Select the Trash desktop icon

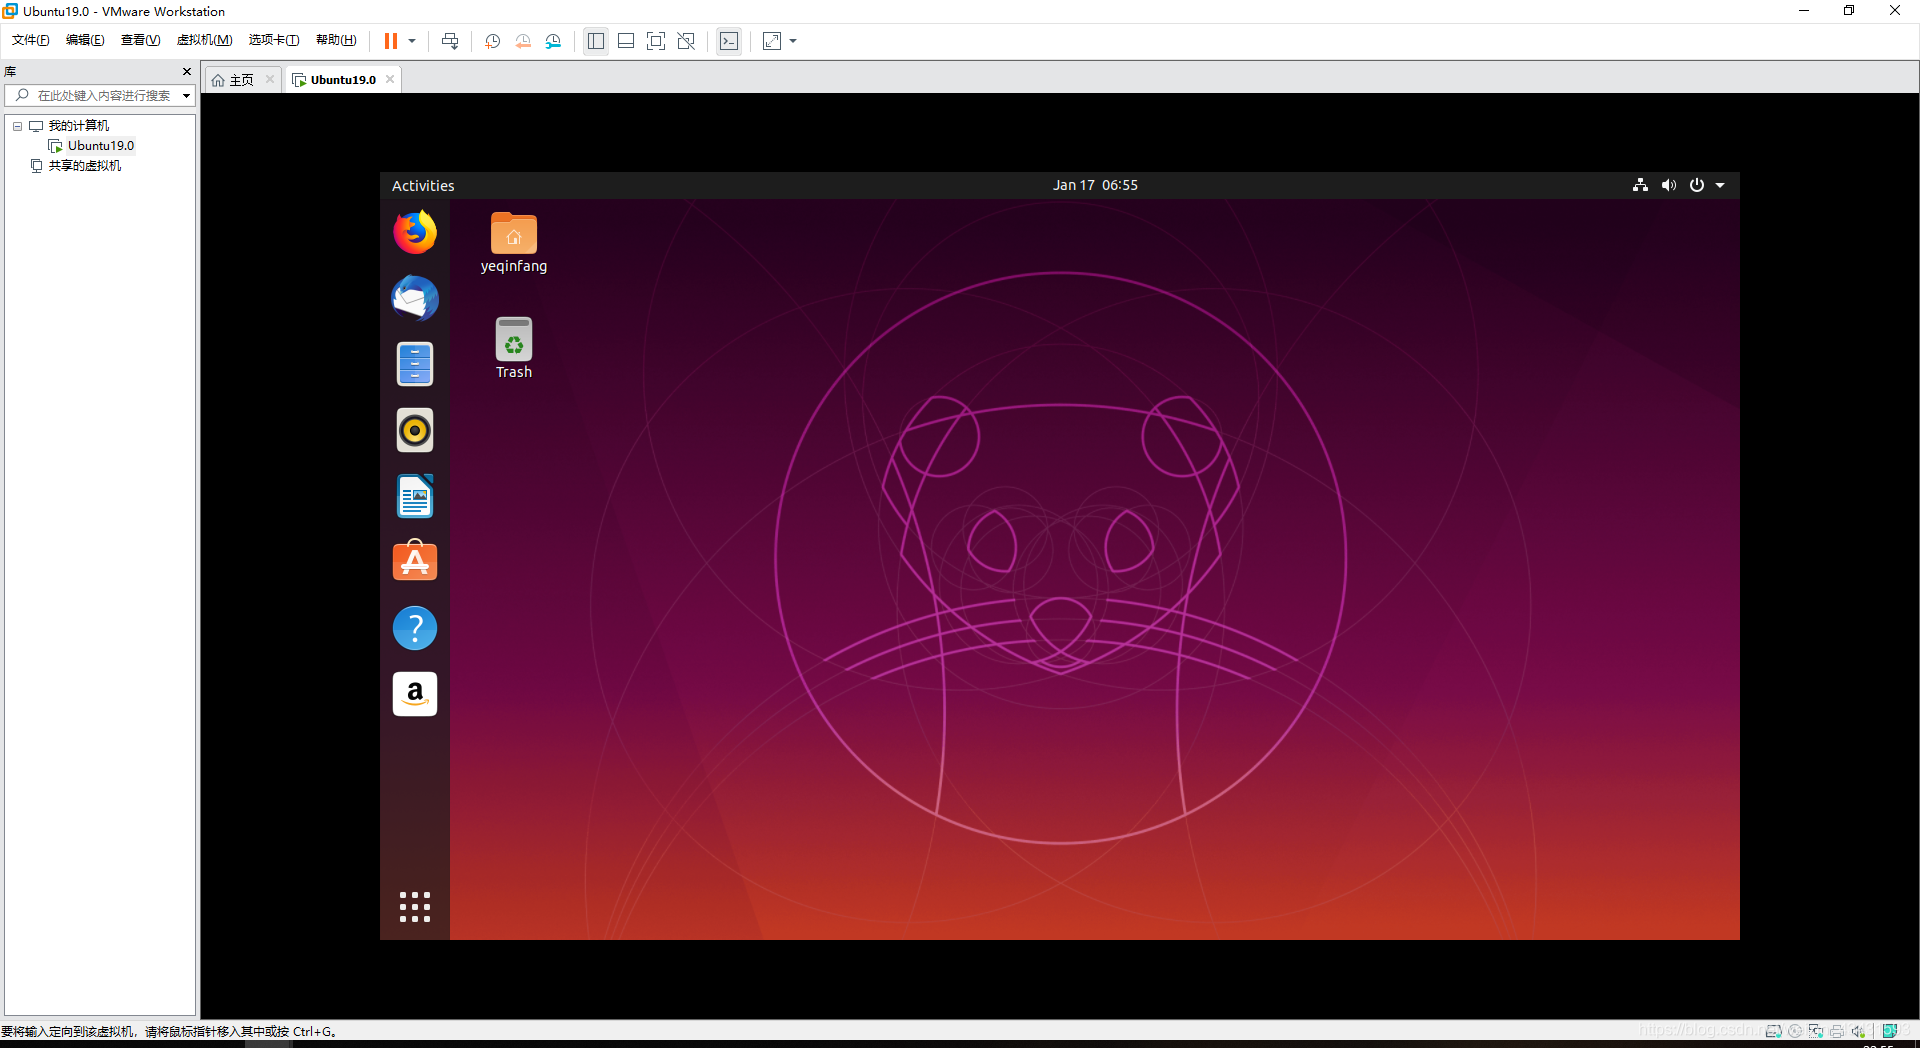click(x=514, y=348)
